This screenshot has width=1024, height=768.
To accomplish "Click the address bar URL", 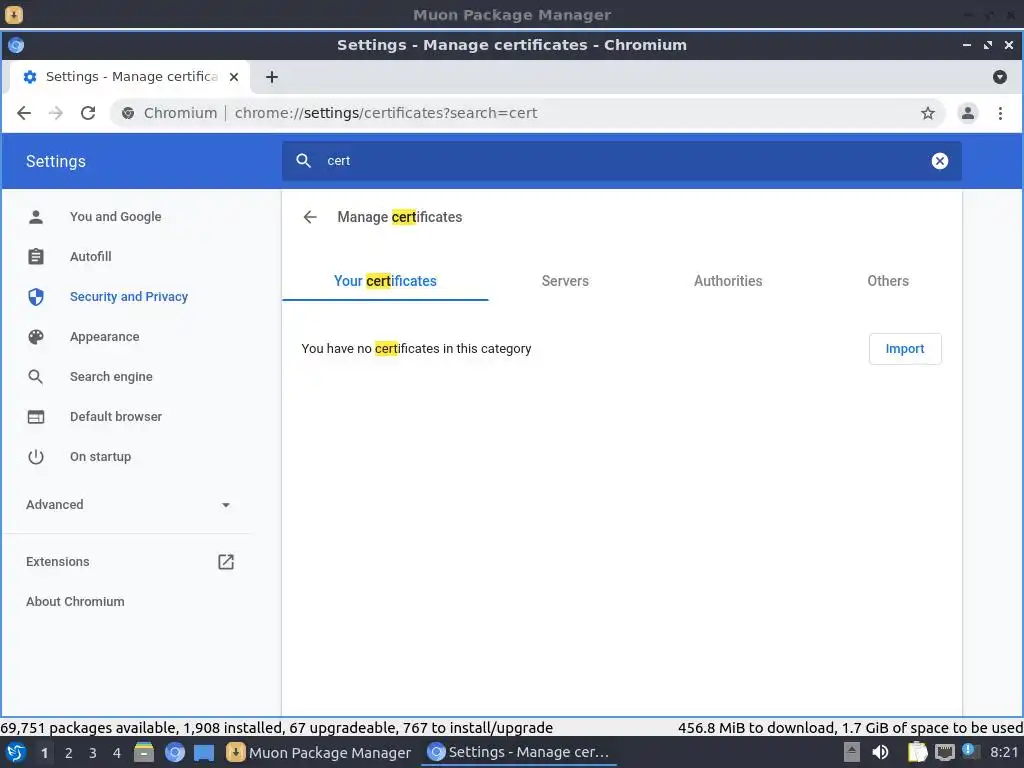I will [386, 113].
